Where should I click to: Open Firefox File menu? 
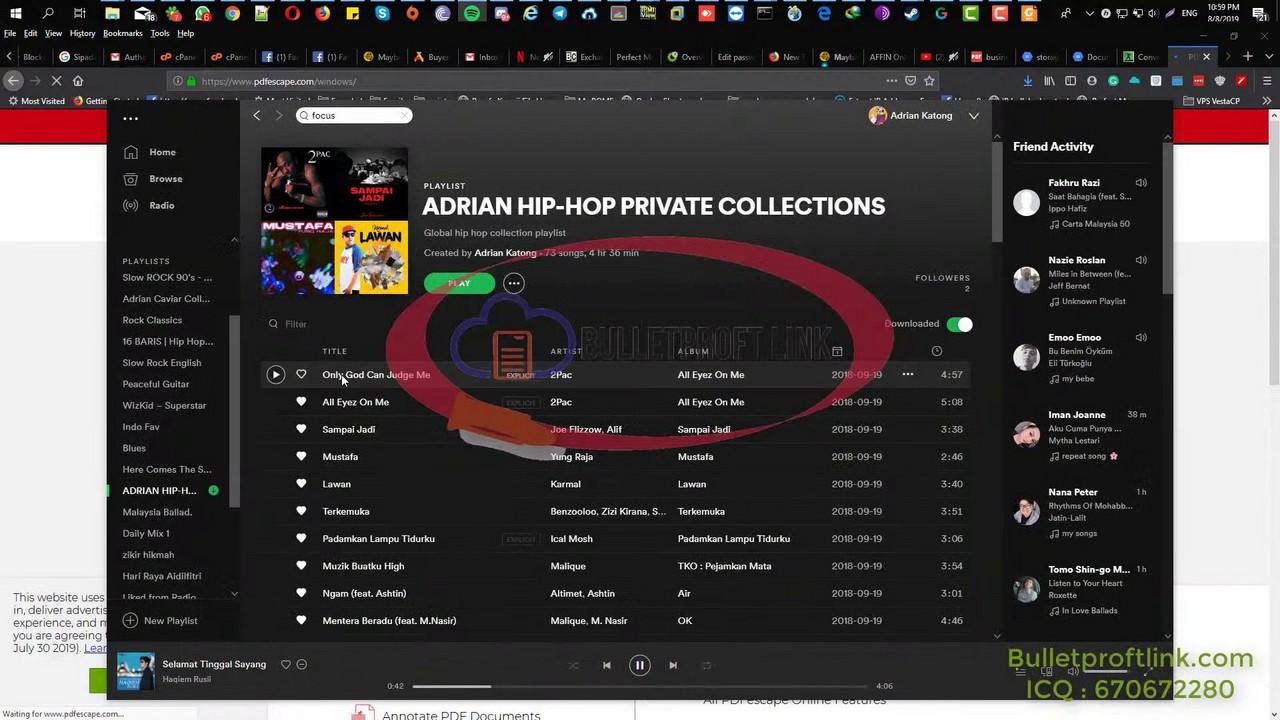tap(10, 33)
